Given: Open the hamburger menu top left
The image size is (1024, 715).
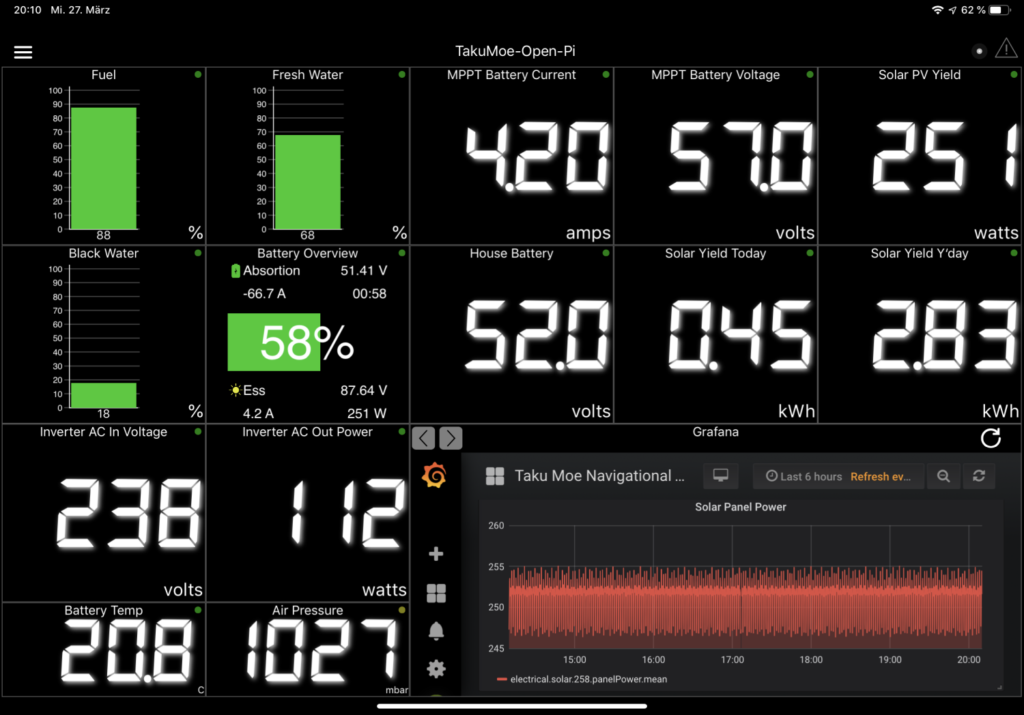Looking at the screenshot, I should (x=23, y=51).
